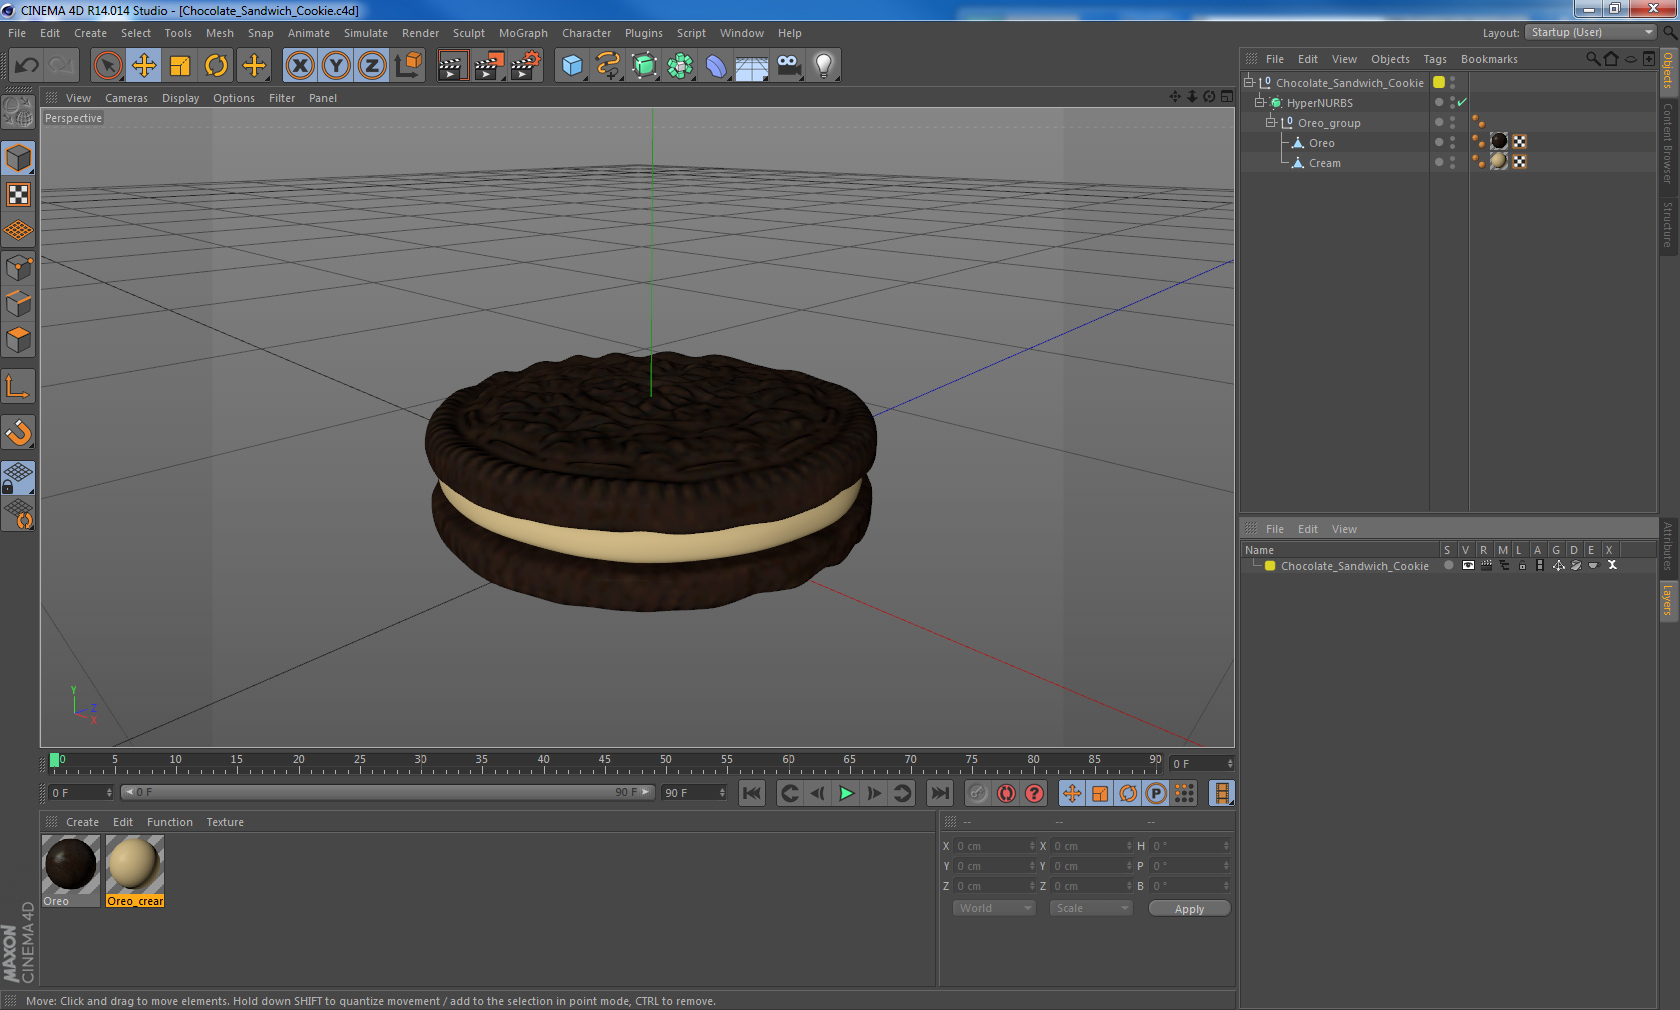Open the spline pen tools
Image resolution: width=1680 pixels, height=1010 pixels.
(608, 66)
